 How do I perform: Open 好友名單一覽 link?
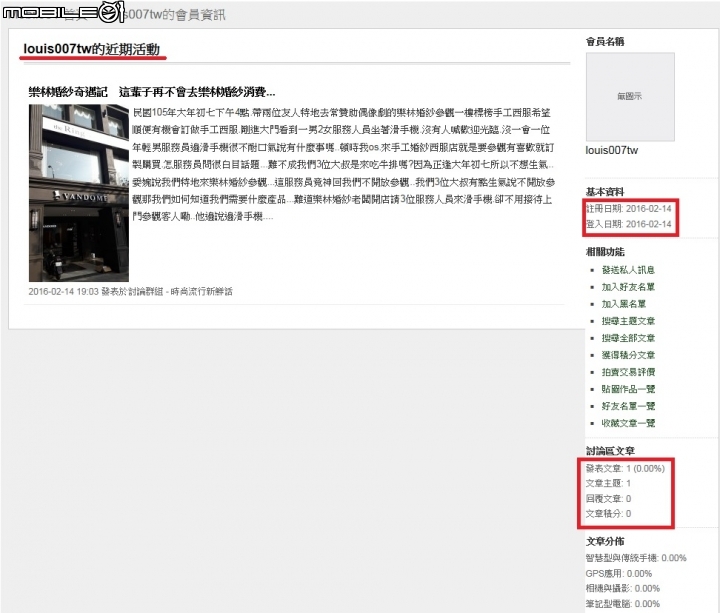(x=628, y=406)
